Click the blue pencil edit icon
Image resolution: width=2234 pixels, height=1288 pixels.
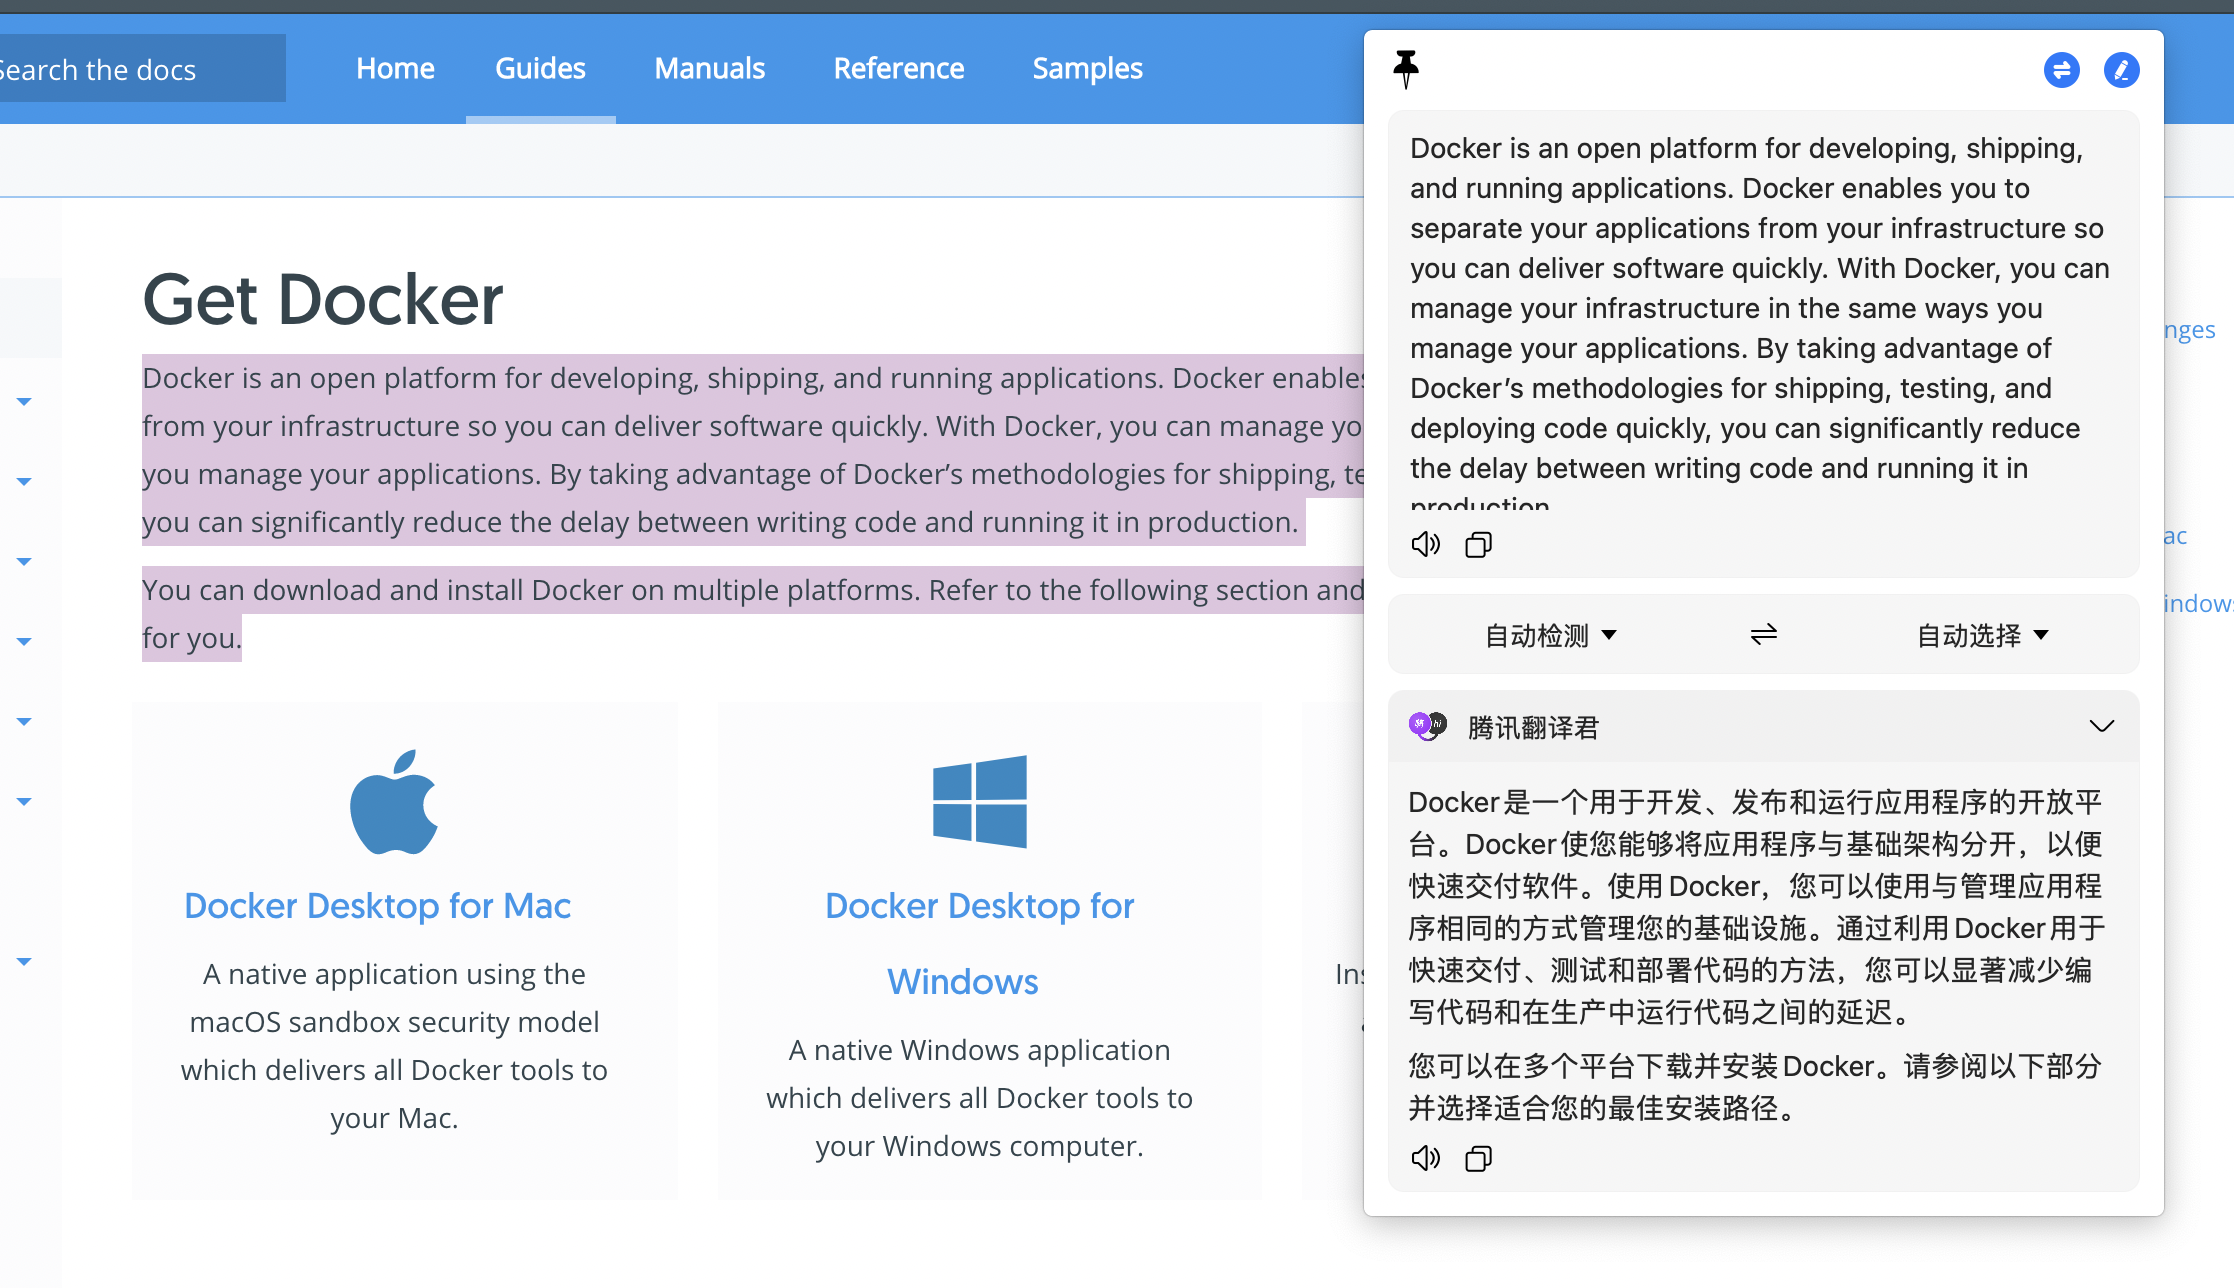[x=2121, y=70]
